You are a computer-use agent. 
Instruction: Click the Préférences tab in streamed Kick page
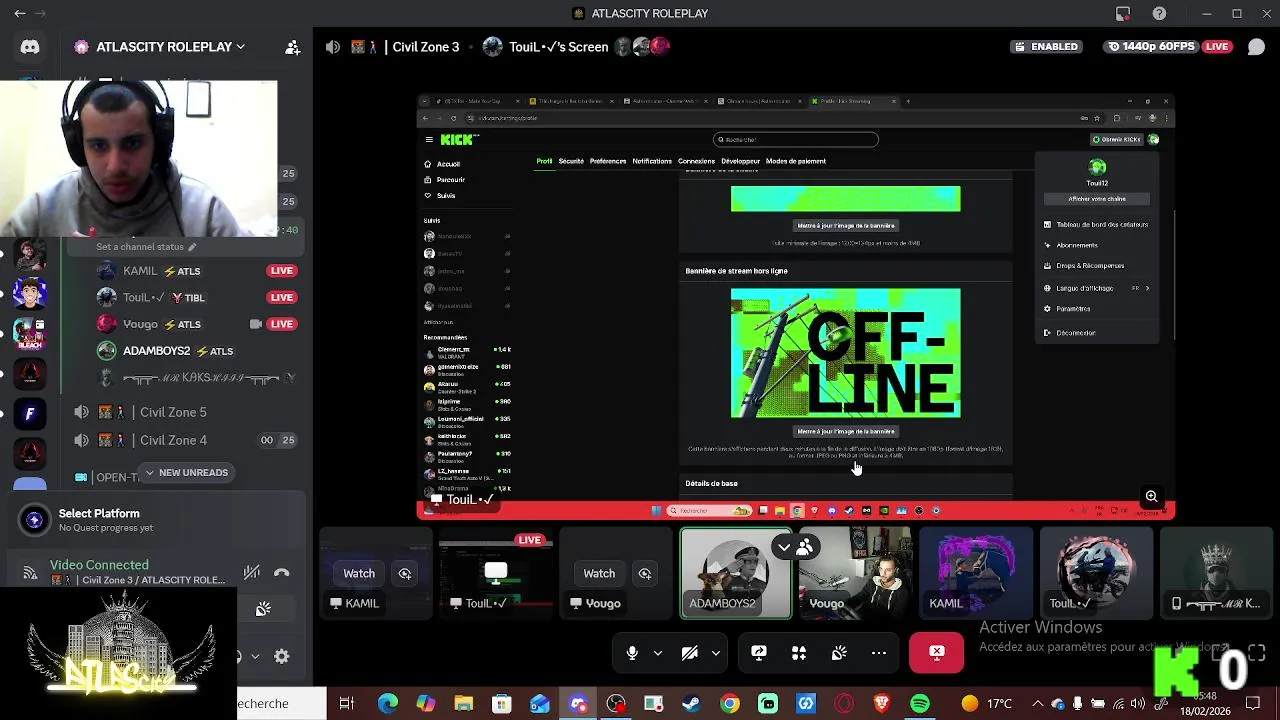point(608,161)
